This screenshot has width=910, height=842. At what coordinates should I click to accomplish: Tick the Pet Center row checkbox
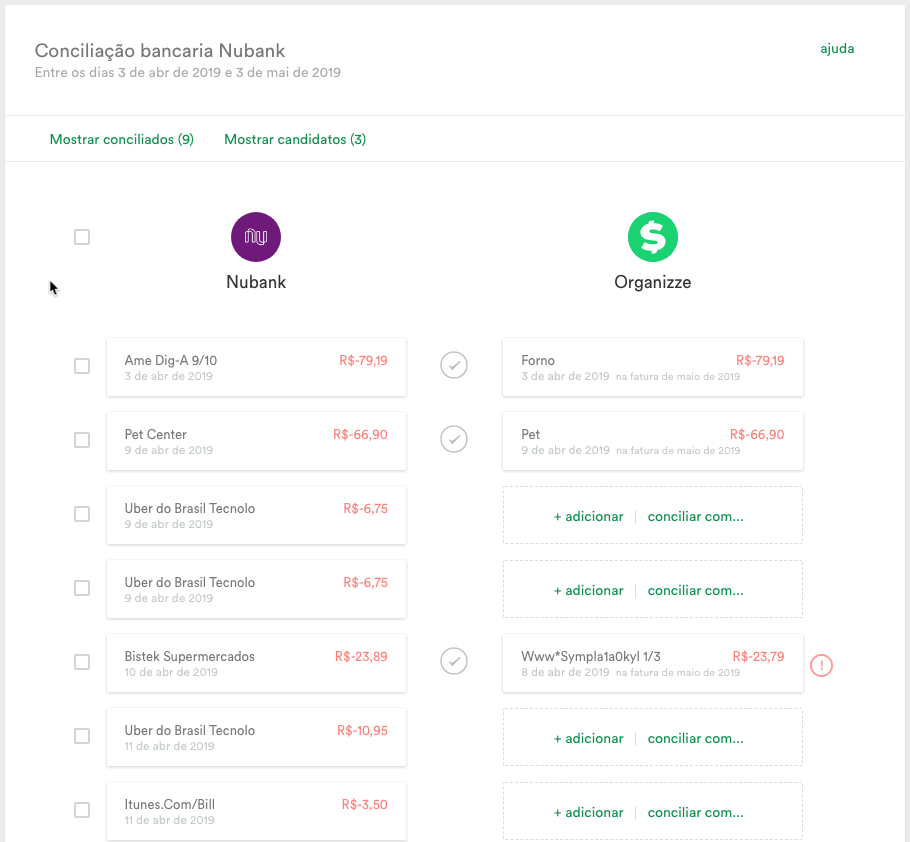tap(82, 440)
